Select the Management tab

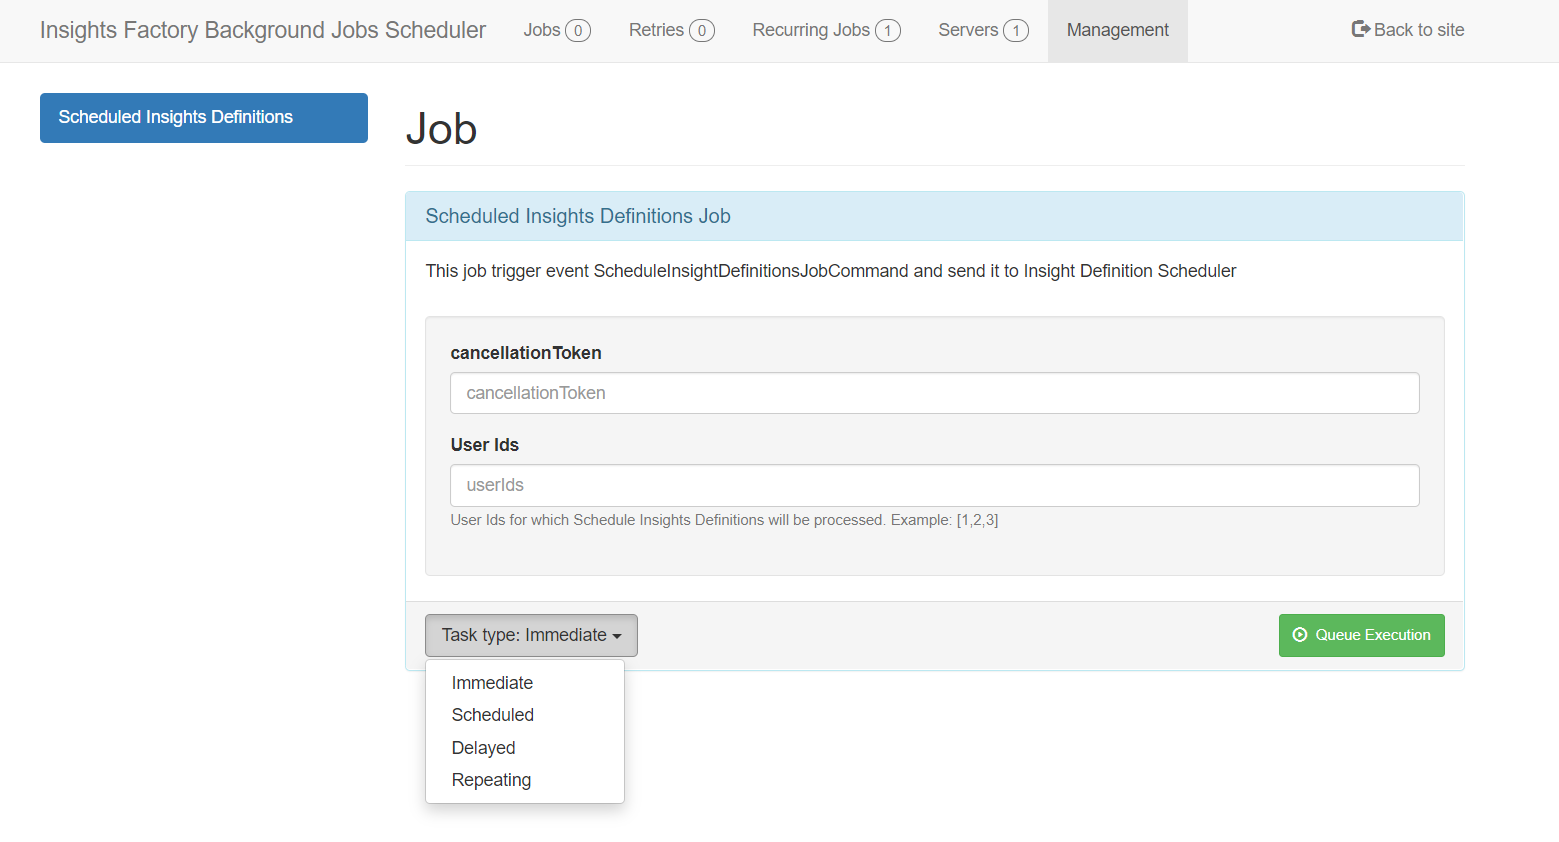(x=1117, y=30)
